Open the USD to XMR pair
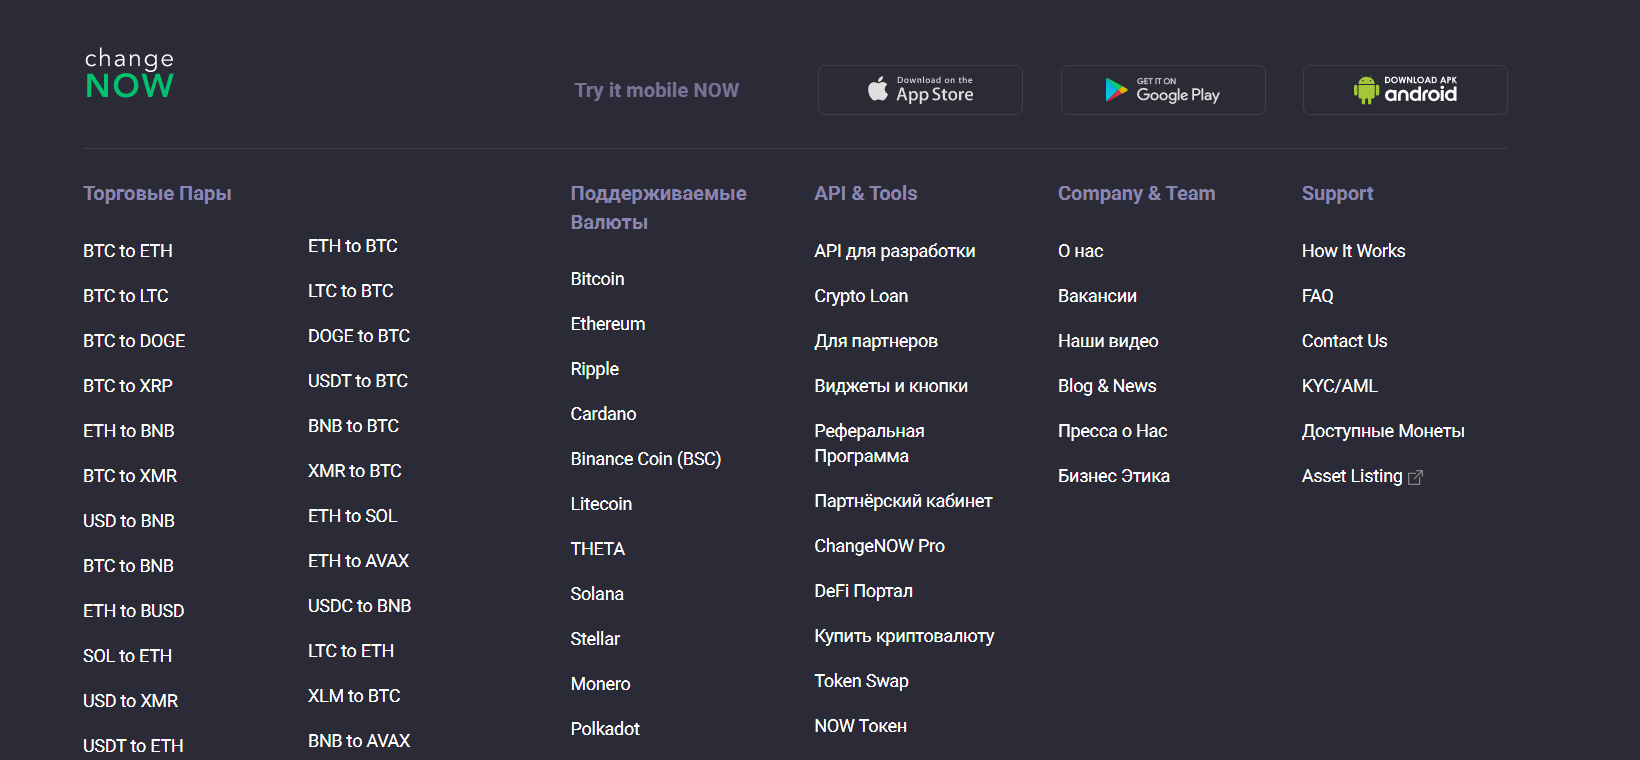 pyautogui.click(x=131, y=701)
